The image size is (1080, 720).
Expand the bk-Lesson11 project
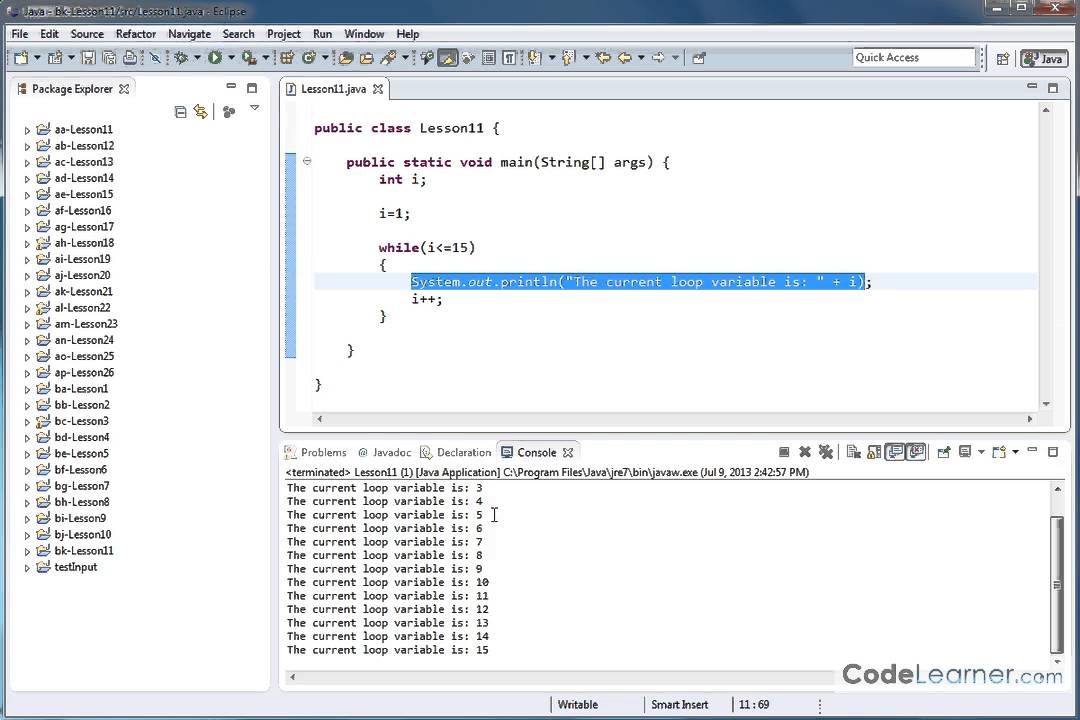click(27, 551)
